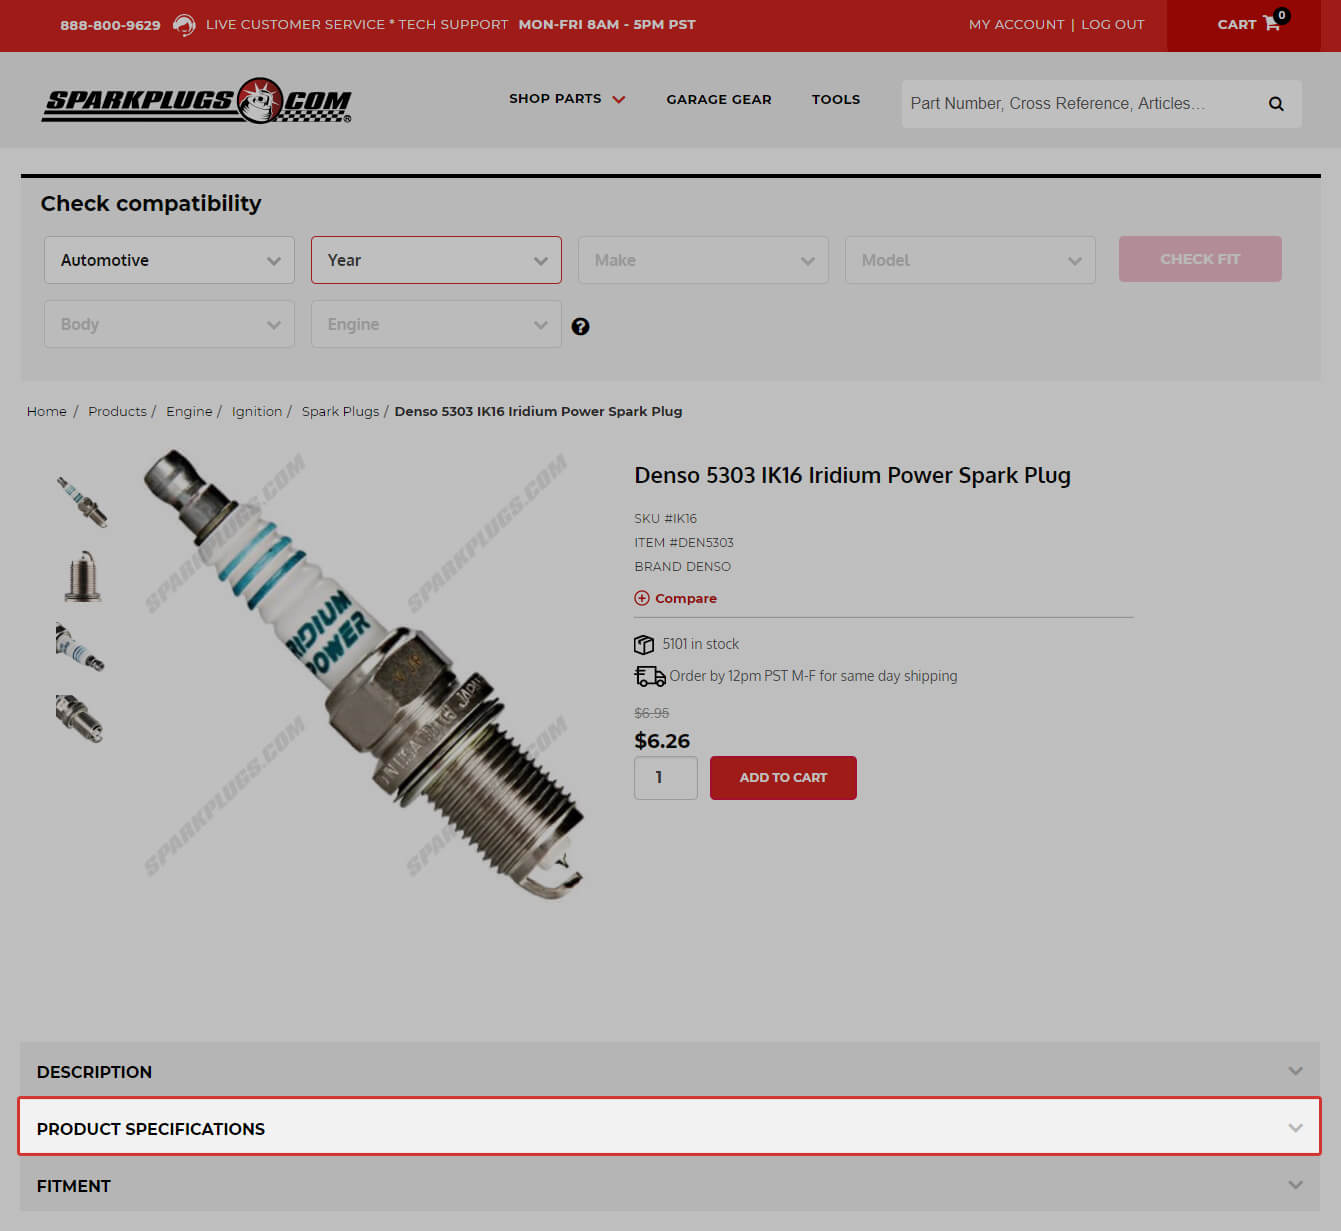Click the ITEM #DEN5303 text
The image size is (1341, 1231).
click(684, 542)
